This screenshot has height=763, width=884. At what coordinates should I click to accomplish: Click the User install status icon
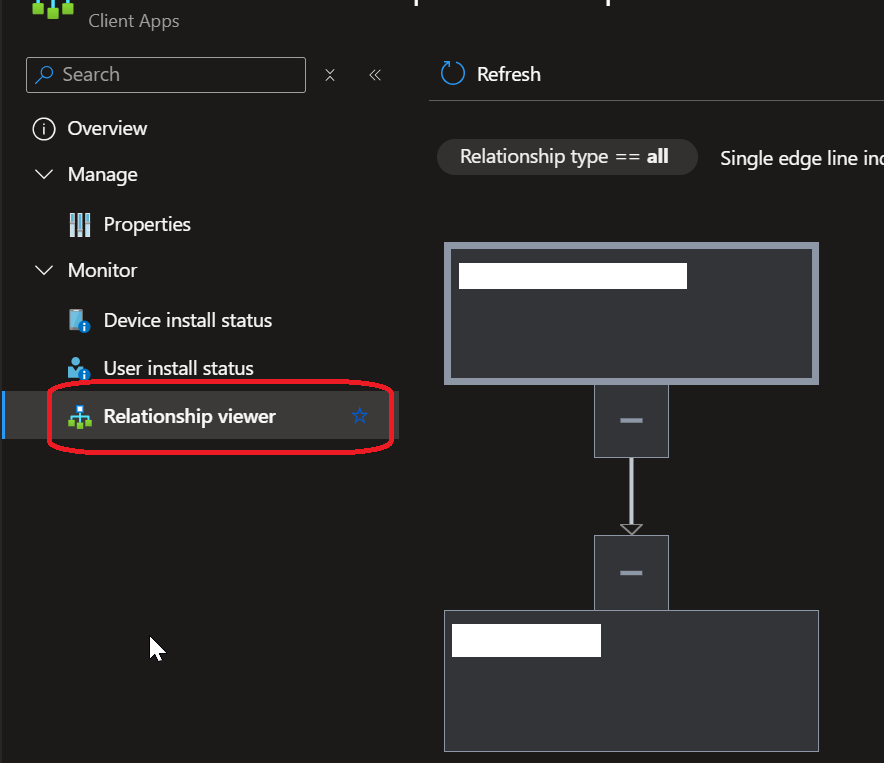pos(79,369)
